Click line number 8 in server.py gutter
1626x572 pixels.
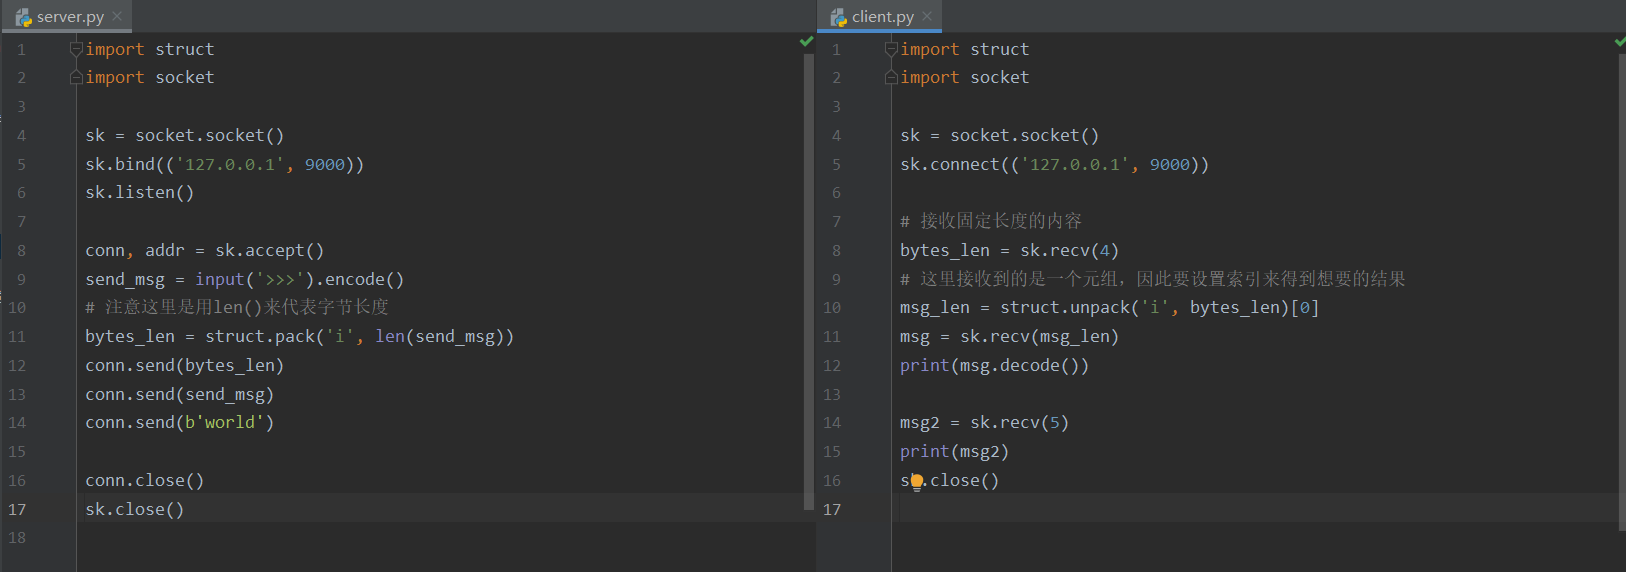[x=21, y=251]
